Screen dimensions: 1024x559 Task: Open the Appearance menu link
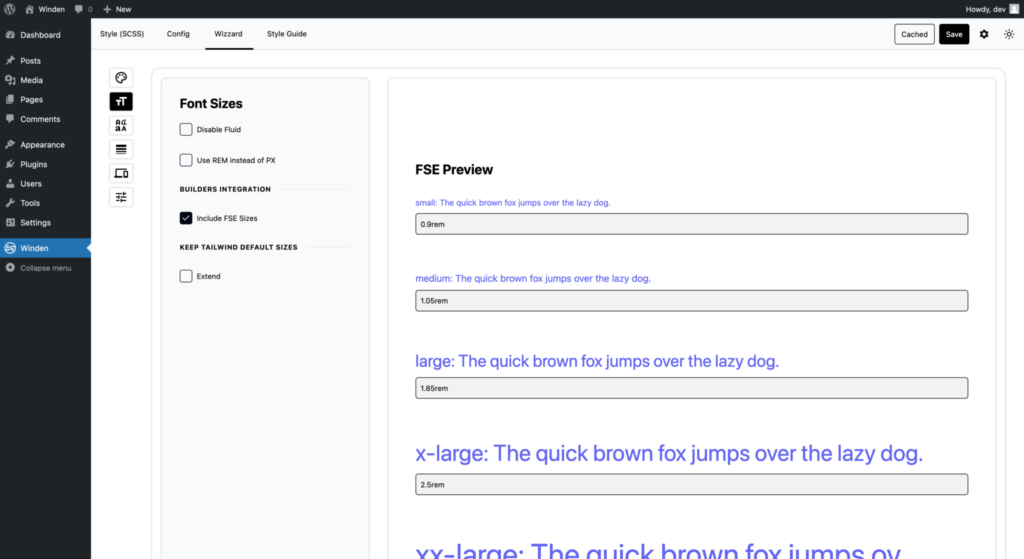42,144
